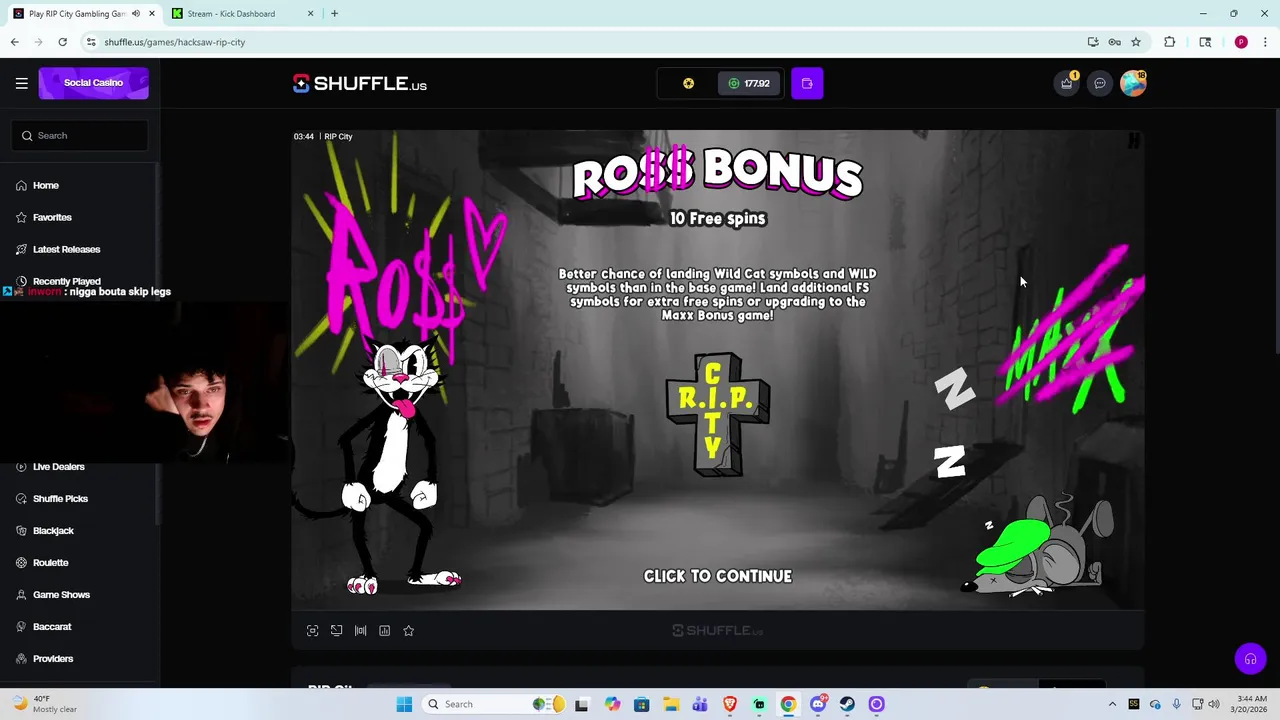Show hidden system tray icons

pyautogui.click(x=1112, y=704)
